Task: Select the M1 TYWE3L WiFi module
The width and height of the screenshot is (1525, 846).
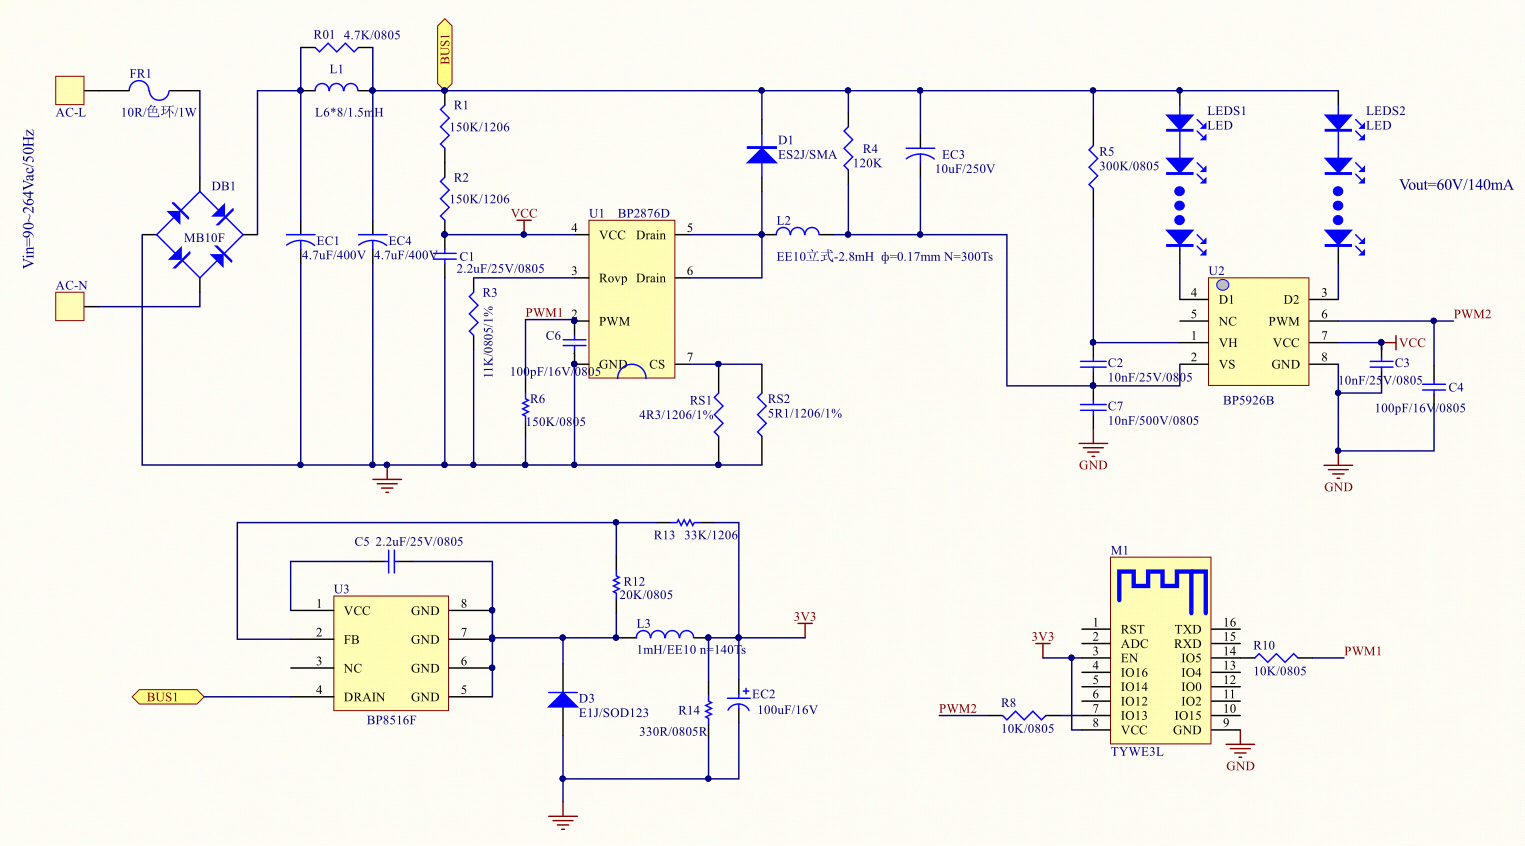Action: click(1161, 651)
